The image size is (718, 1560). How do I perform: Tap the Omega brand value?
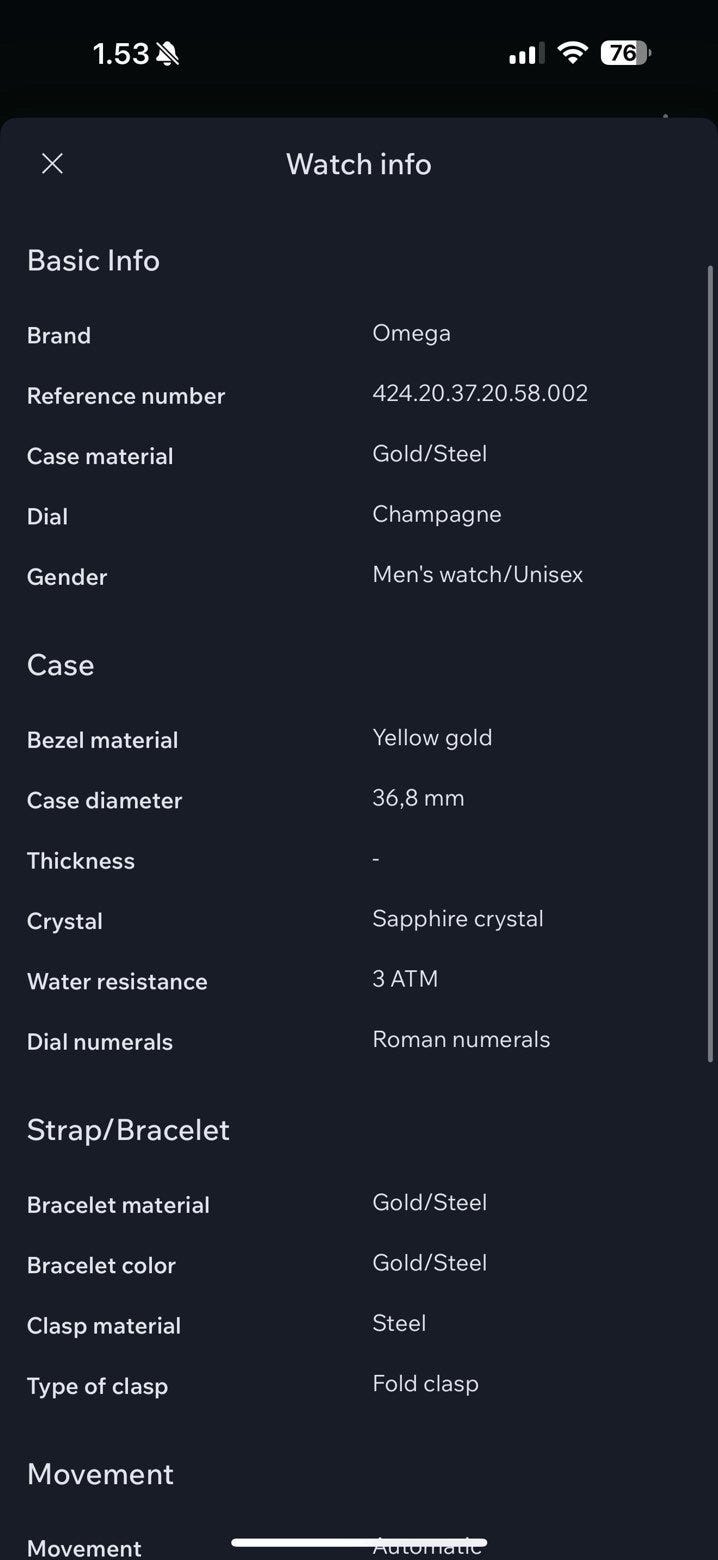[x=411, y=333]
